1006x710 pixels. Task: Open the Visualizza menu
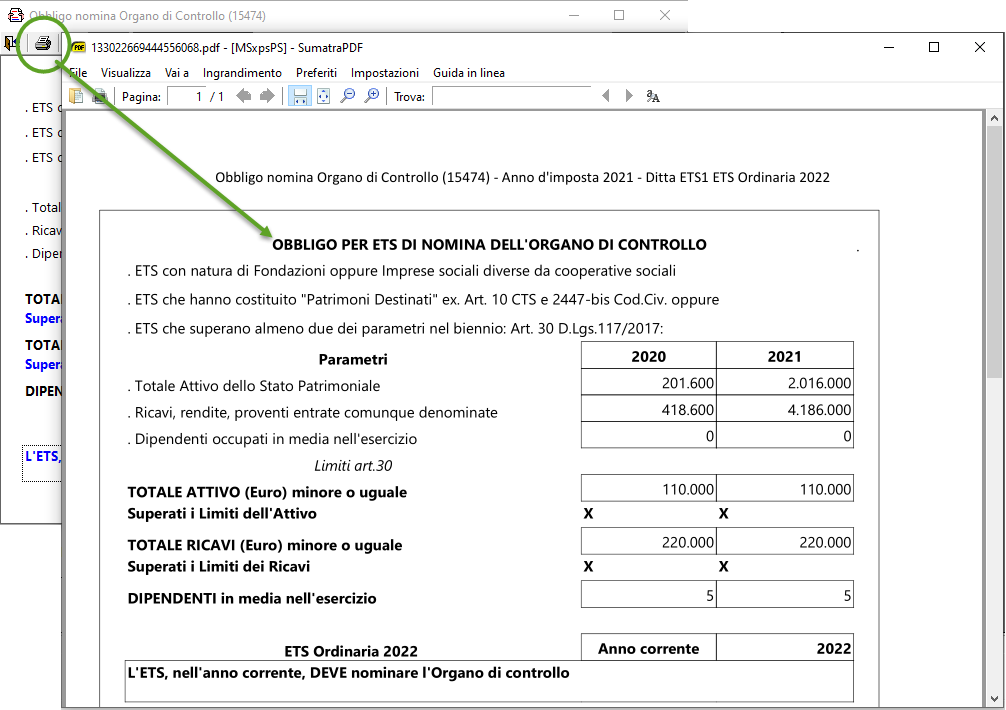[126, 73]
